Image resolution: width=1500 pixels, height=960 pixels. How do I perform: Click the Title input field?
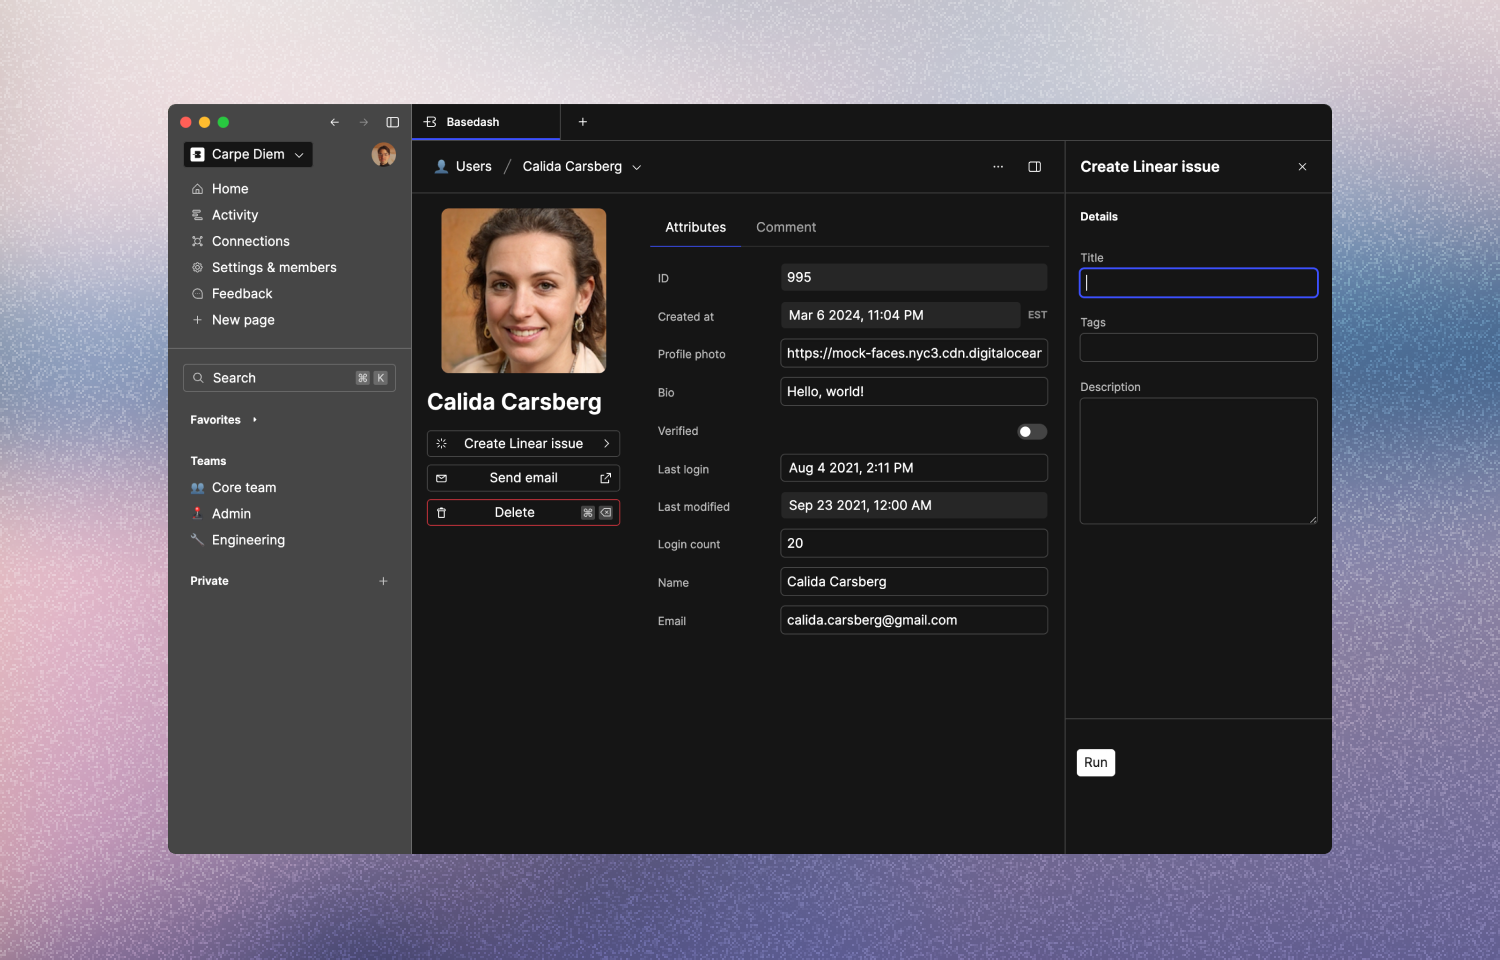pyautogui.click(x=1199, y=283)
